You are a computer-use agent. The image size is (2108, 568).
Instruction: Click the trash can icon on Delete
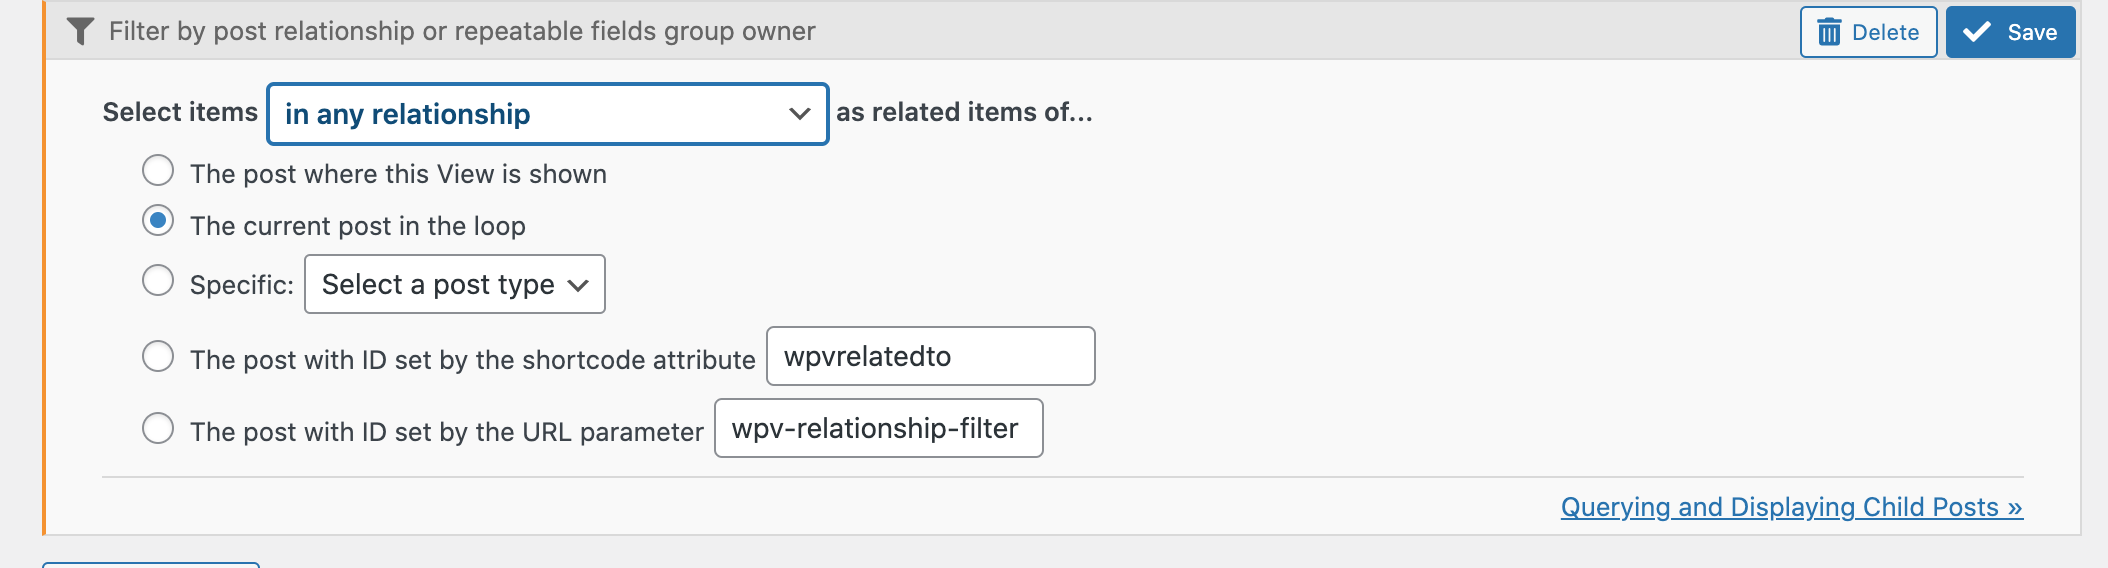1829,32
